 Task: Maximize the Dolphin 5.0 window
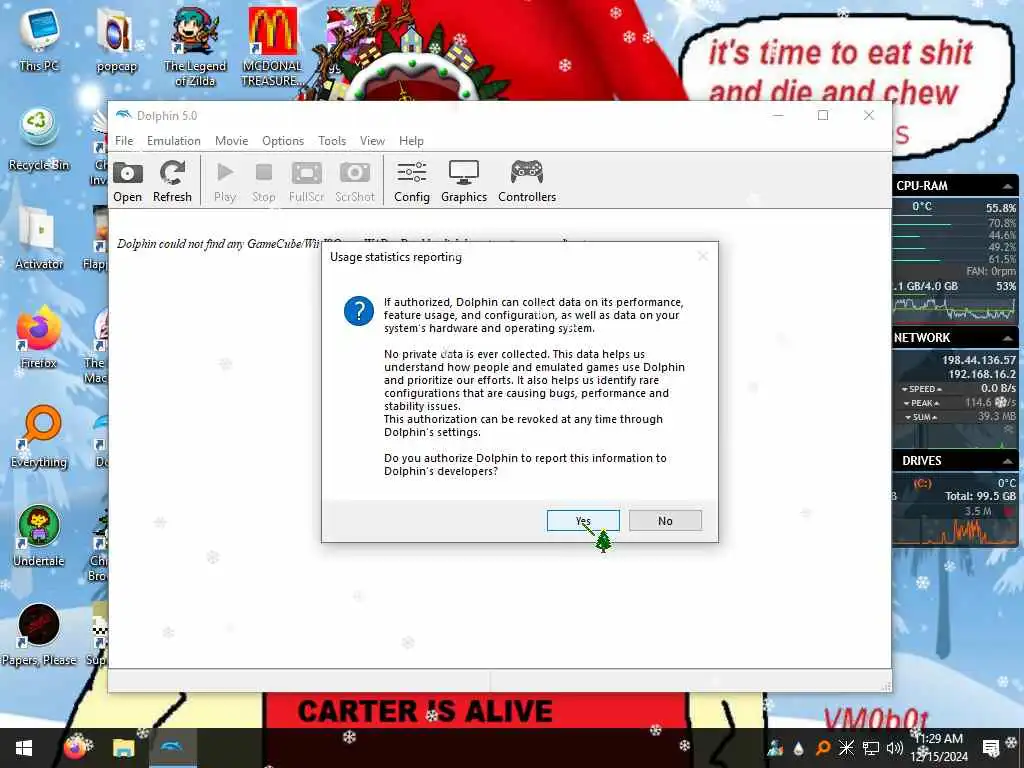click(823, 116)
